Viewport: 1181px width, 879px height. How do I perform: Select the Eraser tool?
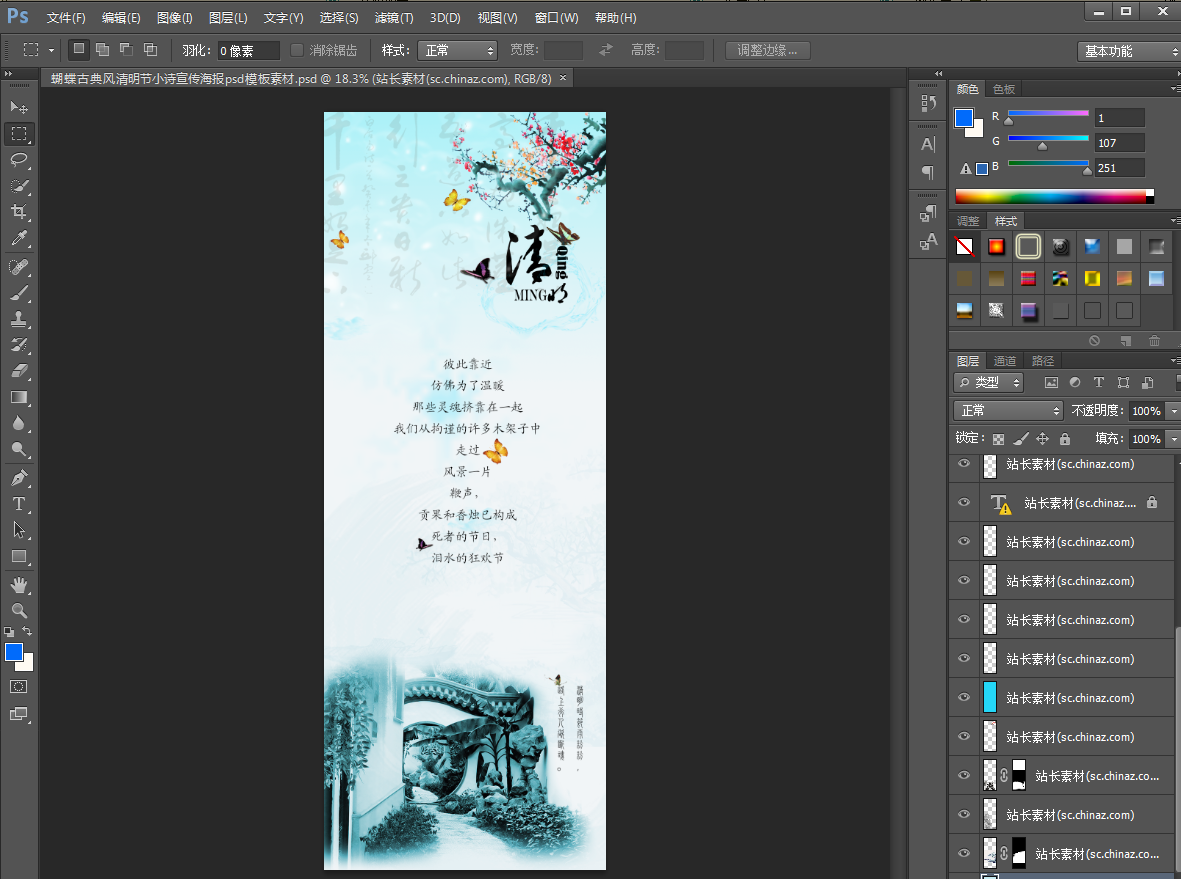click(x=19, y=371)
